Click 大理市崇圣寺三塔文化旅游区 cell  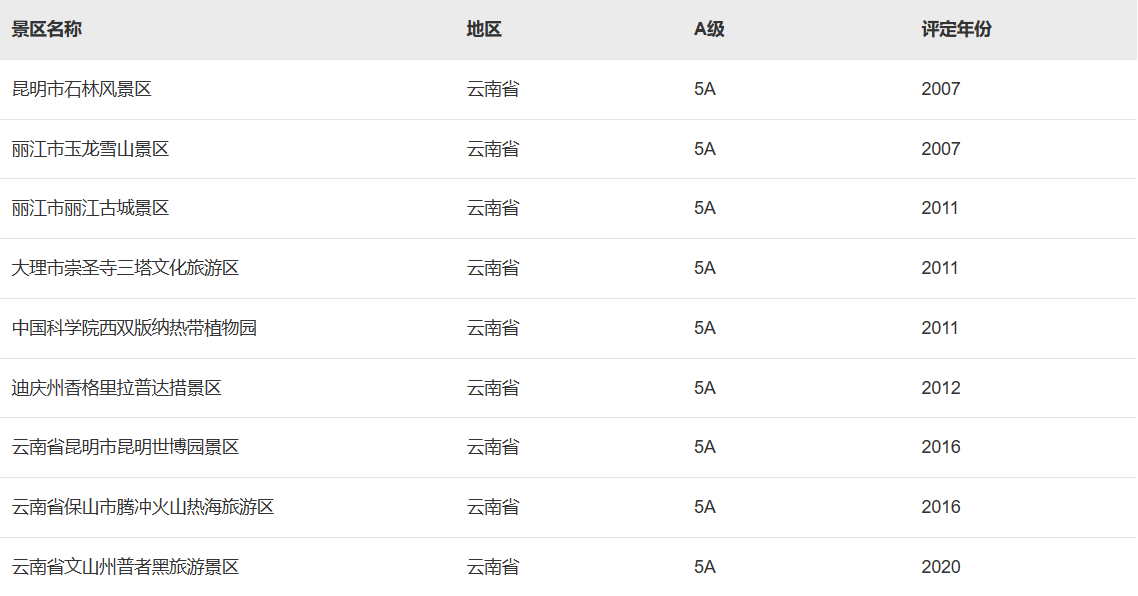126,268
